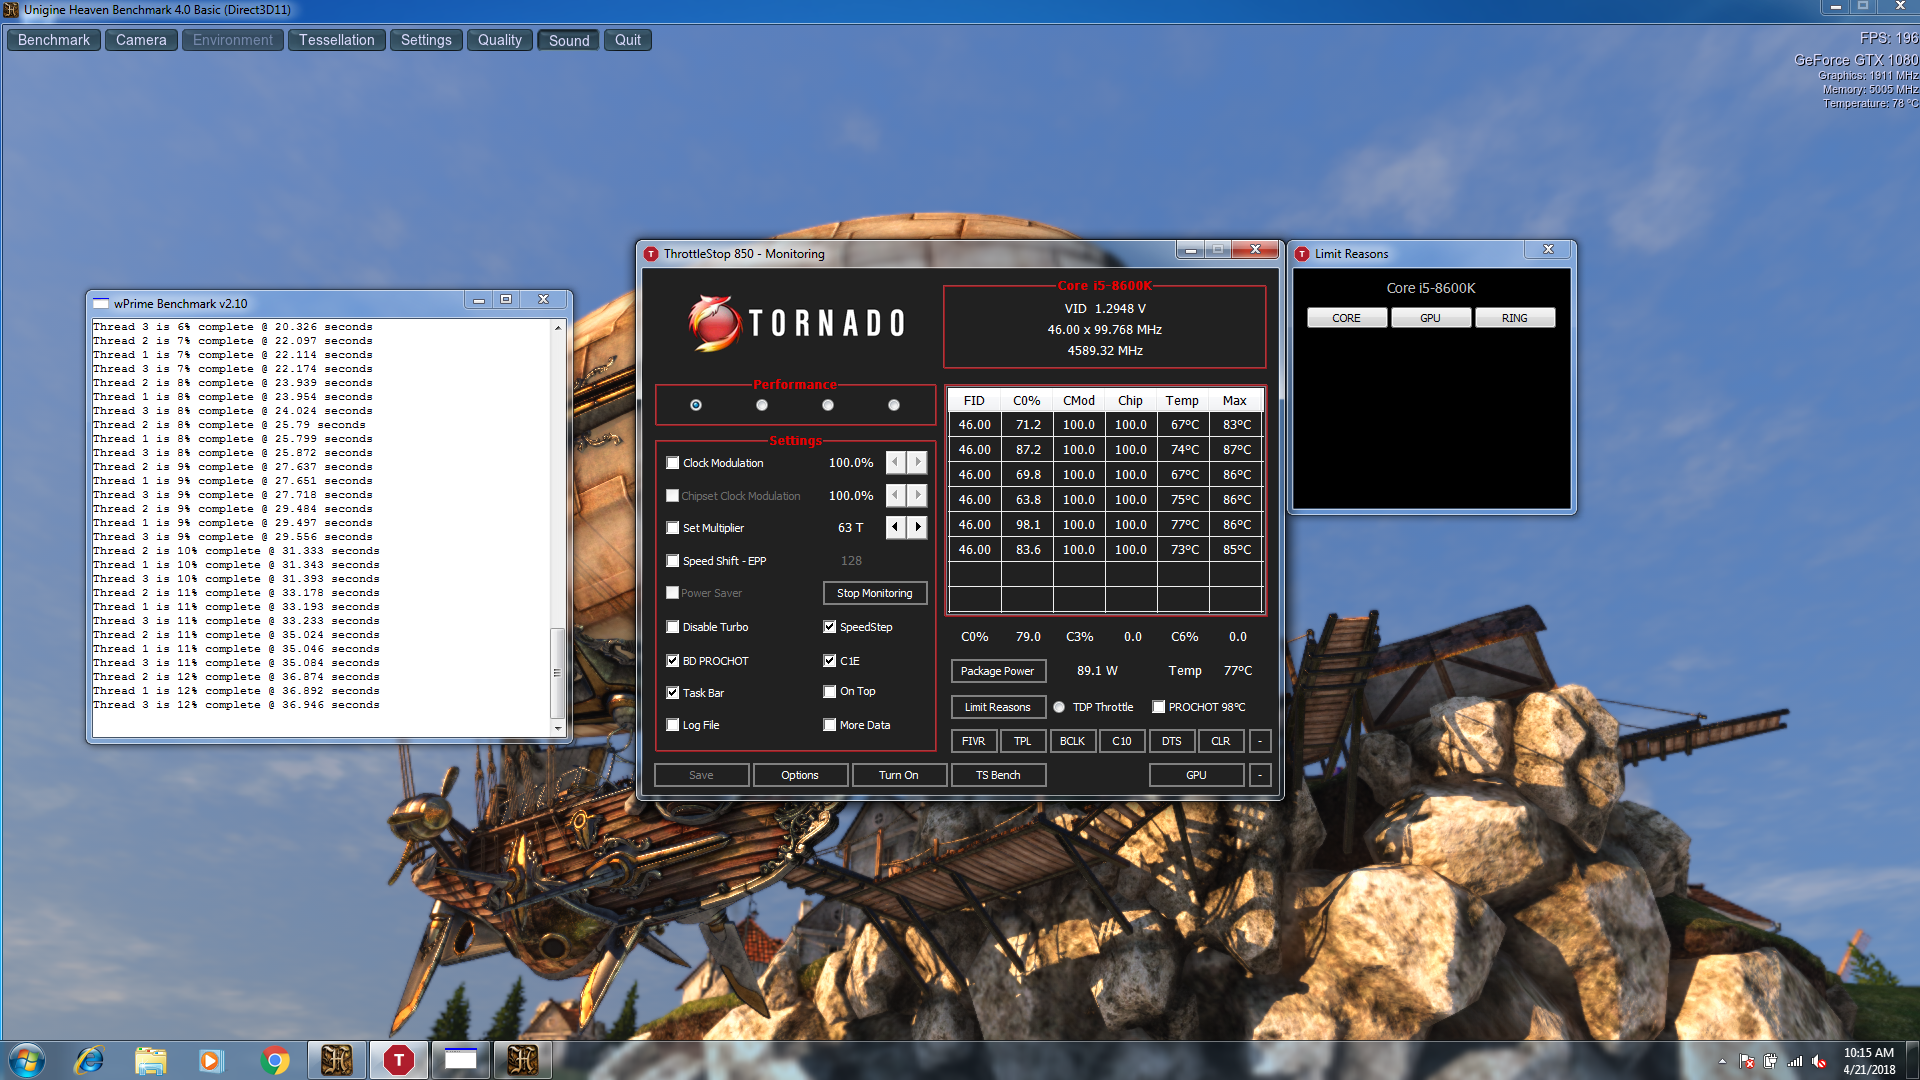
Task: Open Camera menu in Heaven
Action: 141,40
